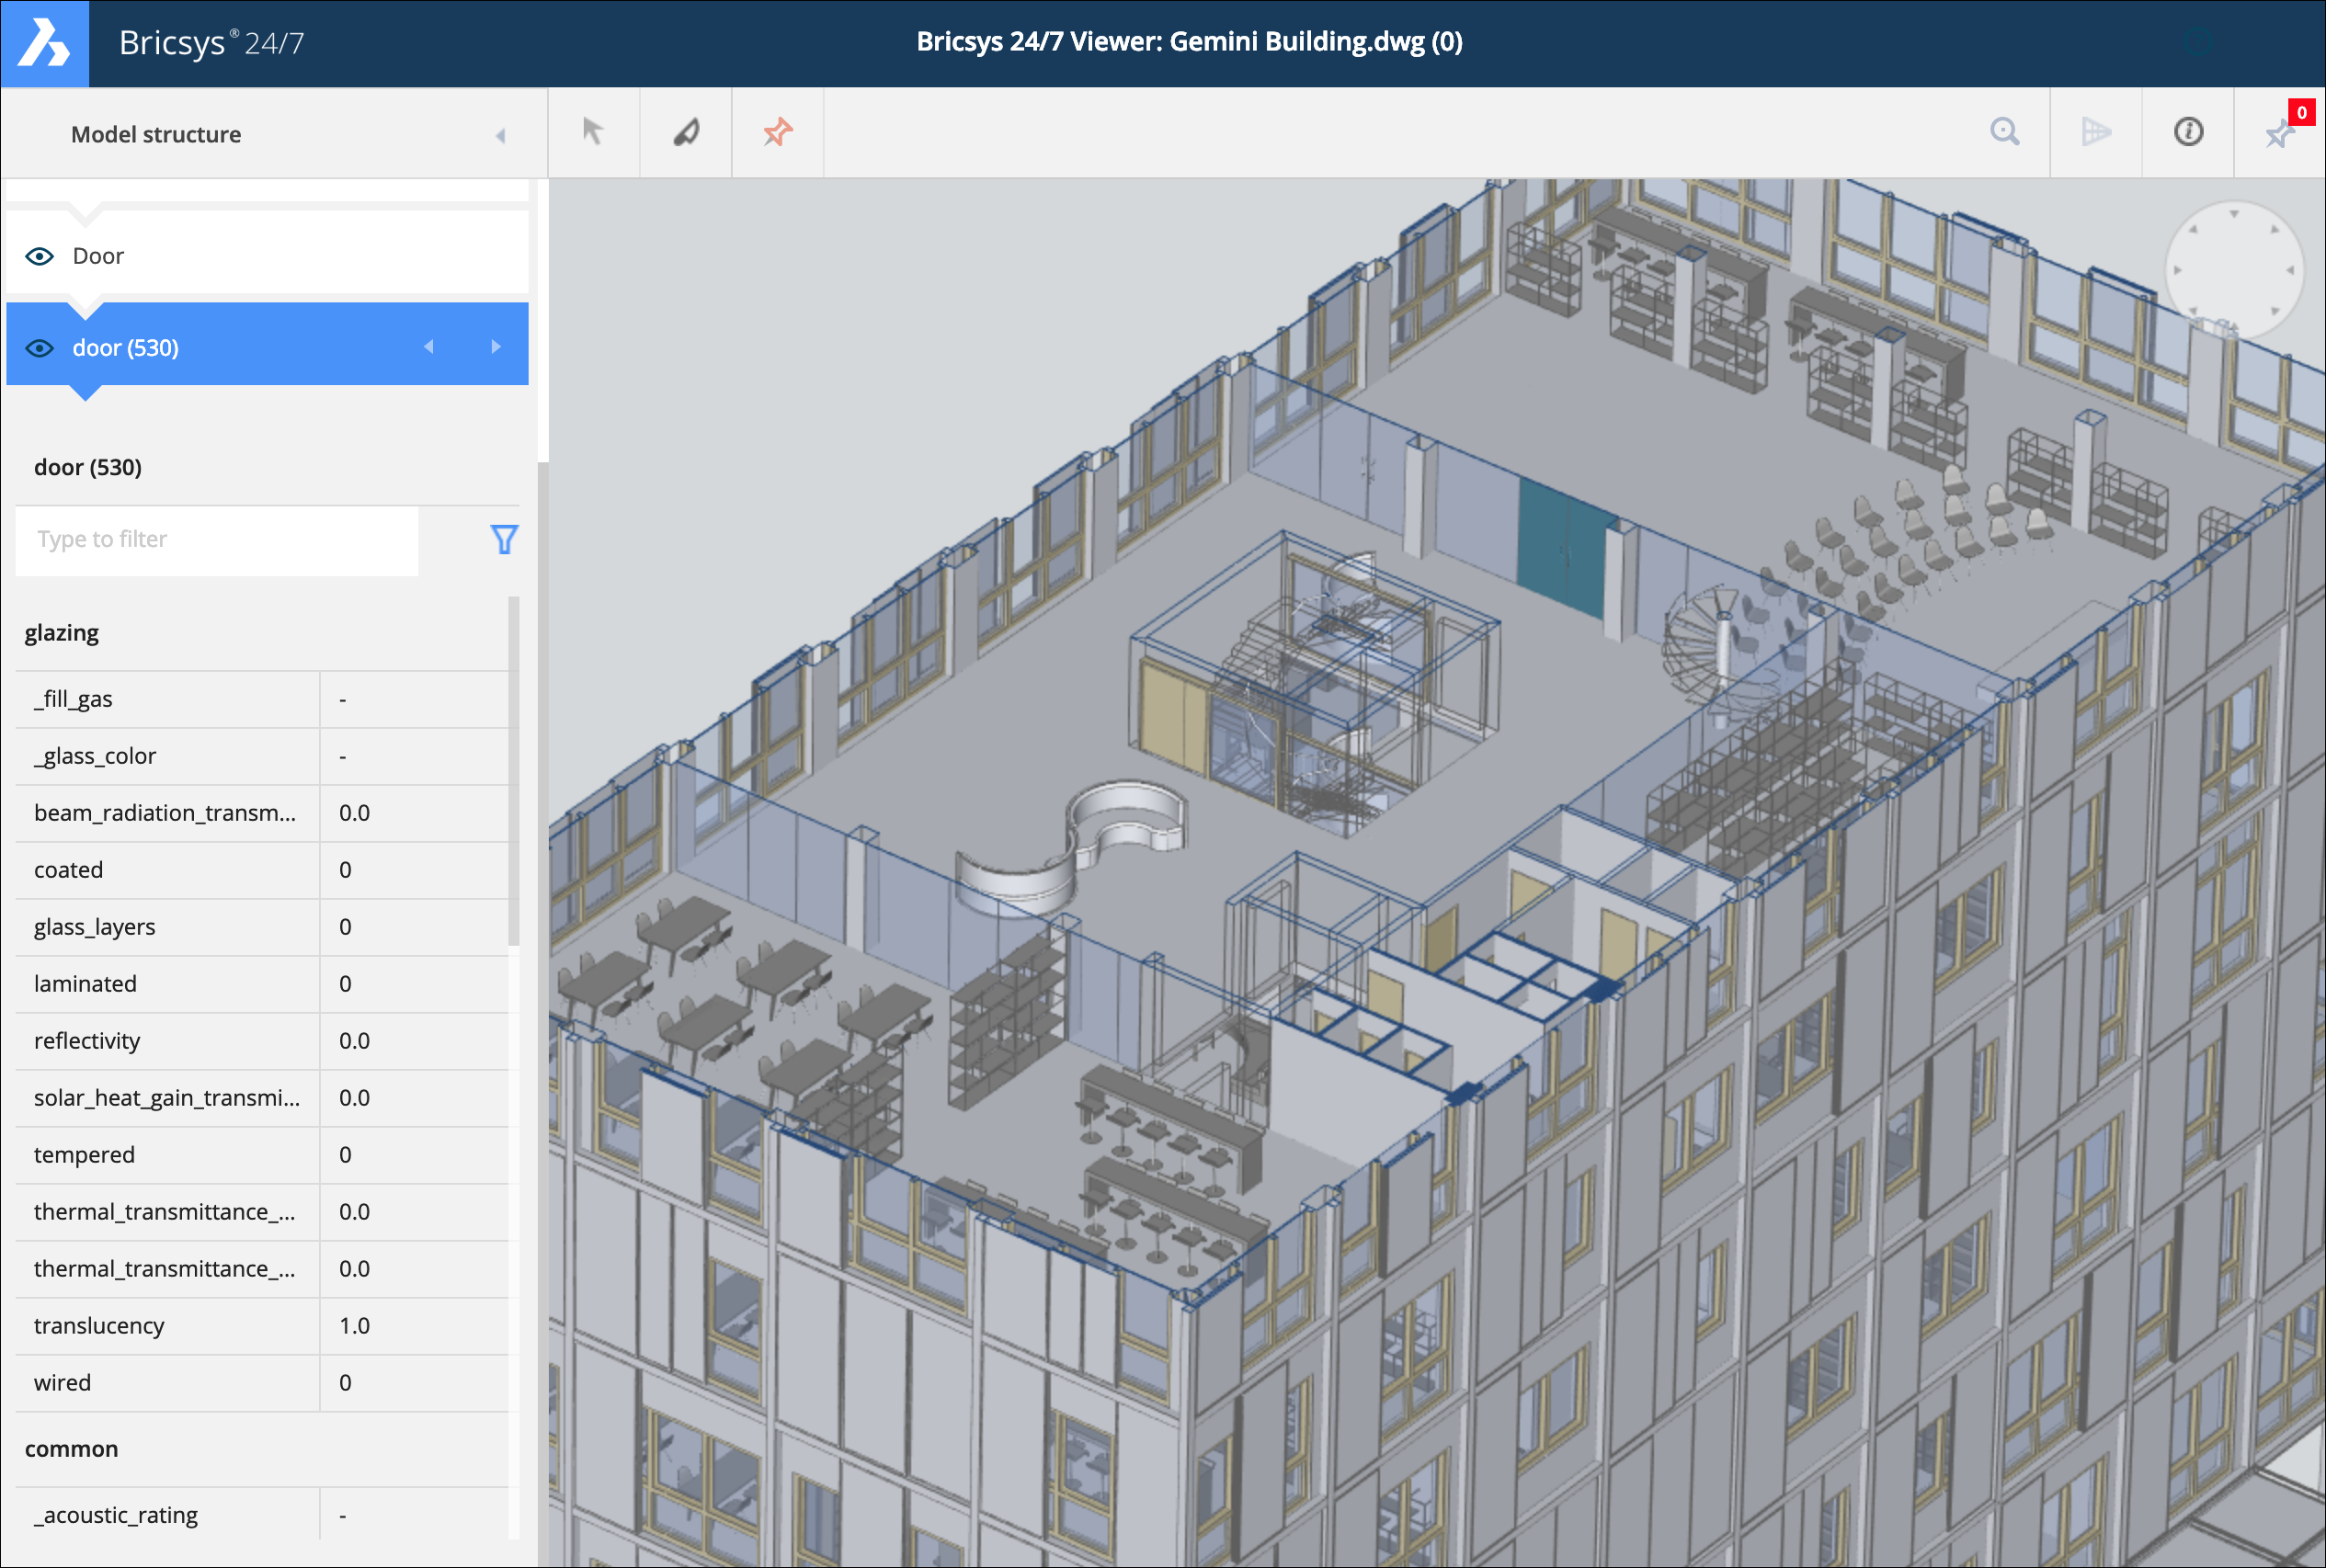Click the properties panel scrollbar
Screen dimensions: 2326x1568
(x=514, y=770)
